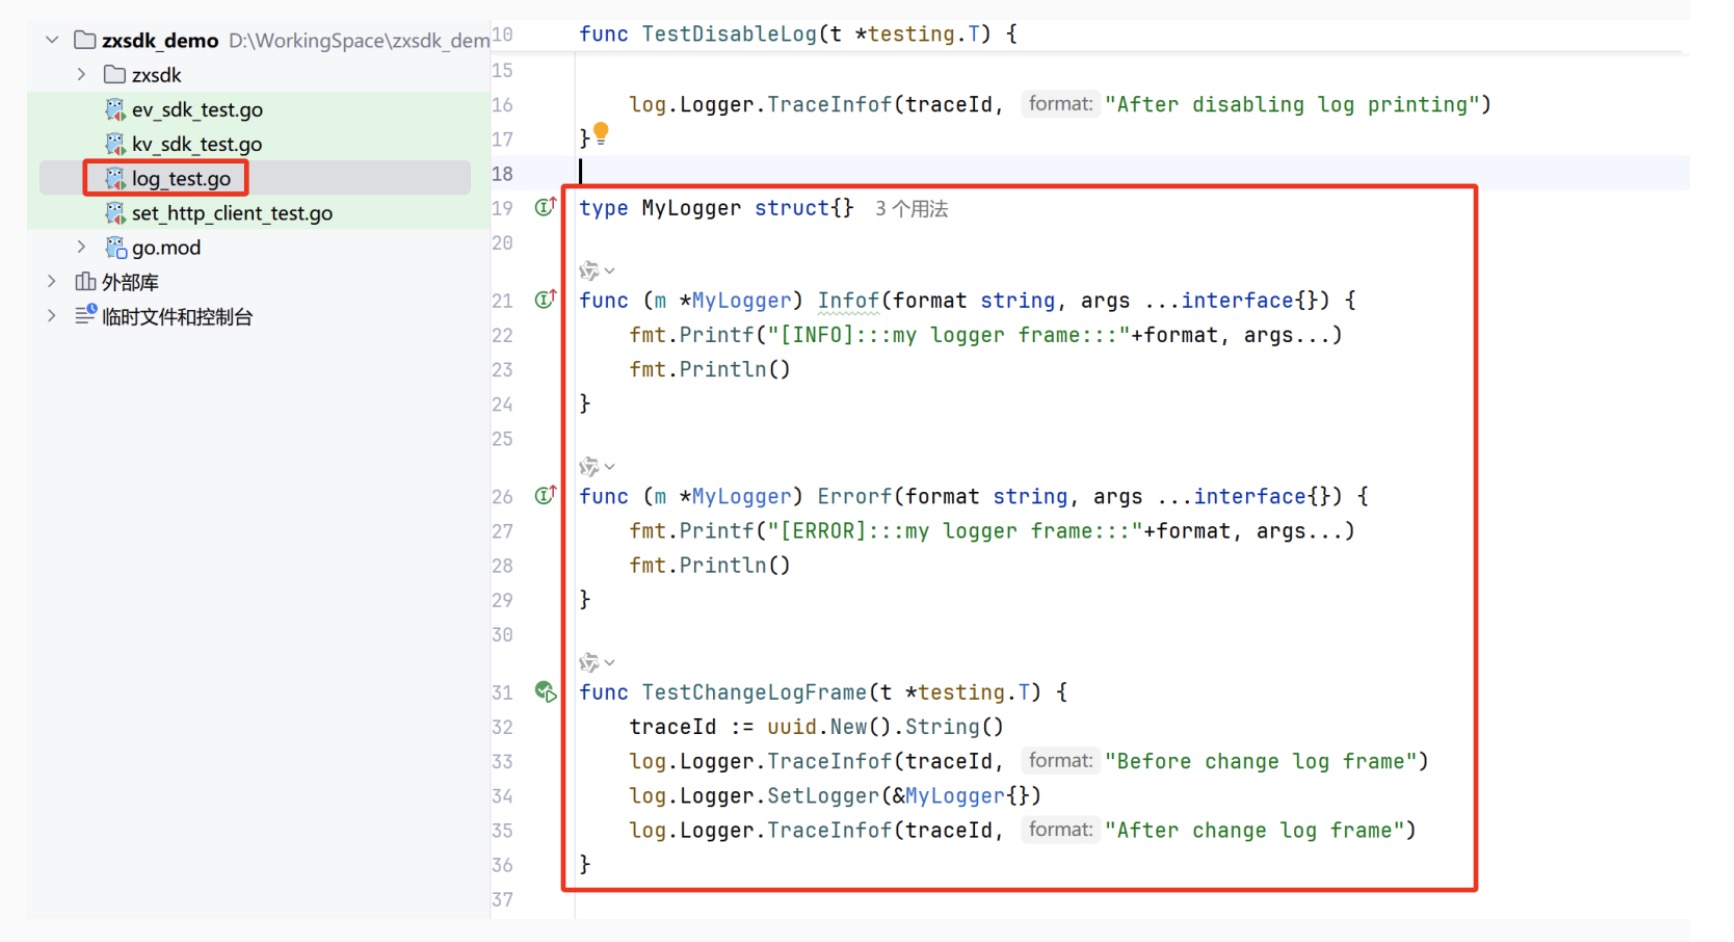Click line number 18 in the gutter
The image size is (1734, 942).
click(502, 174)
